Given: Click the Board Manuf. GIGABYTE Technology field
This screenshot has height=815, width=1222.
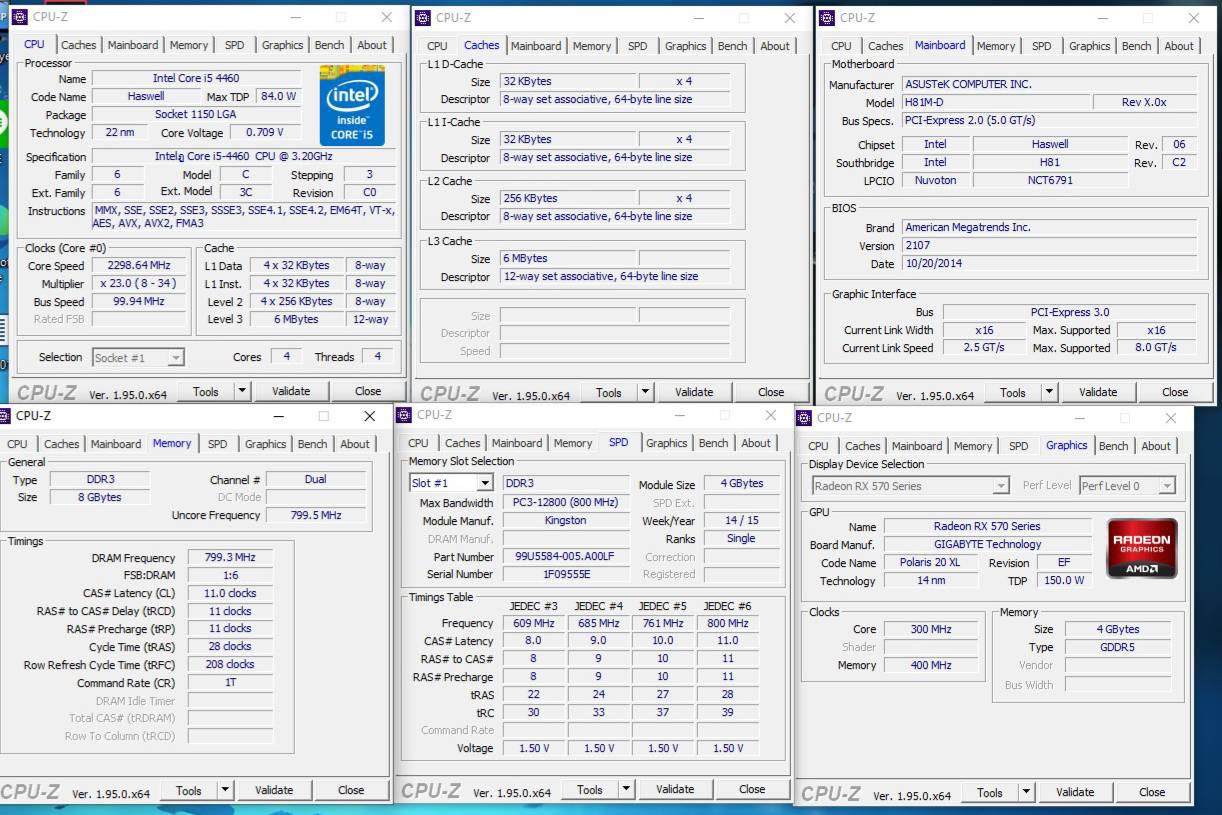Looking at the screenshot, I should 987,544.
